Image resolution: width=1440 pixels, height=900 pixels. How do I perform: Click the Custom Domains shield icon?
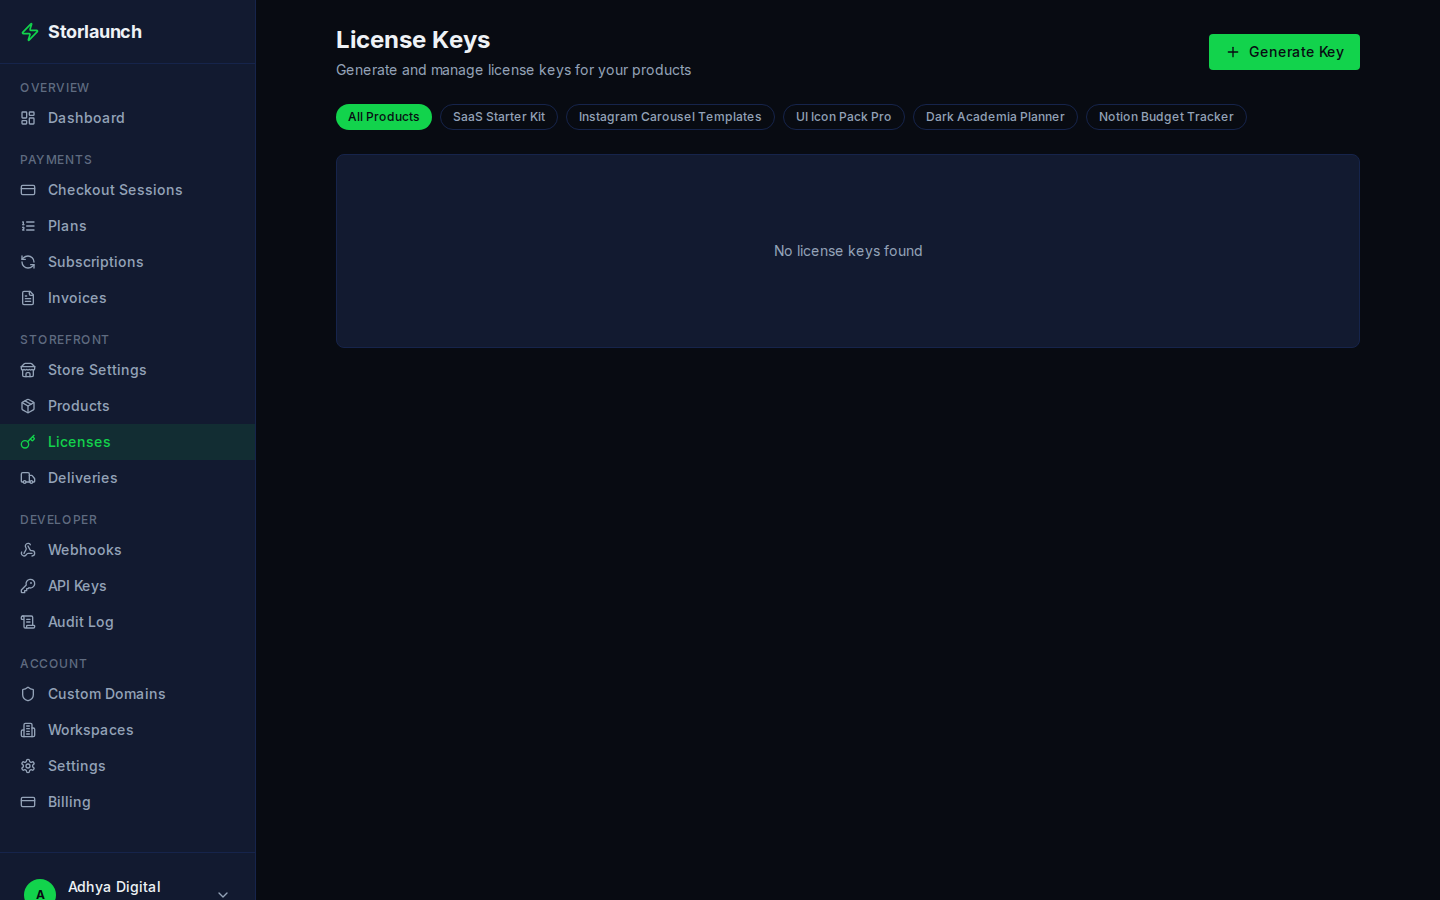(x=28, y=693)
